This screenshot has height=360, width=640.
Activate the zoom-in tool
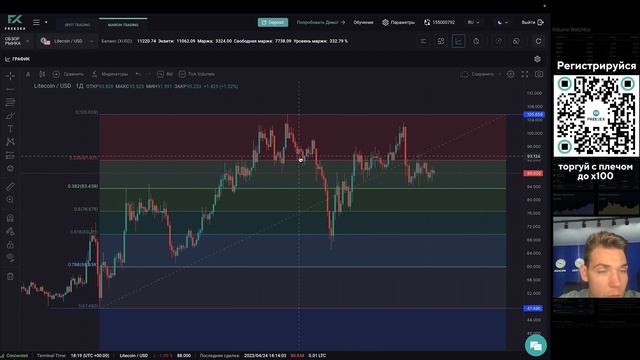(x=10, y=200)
